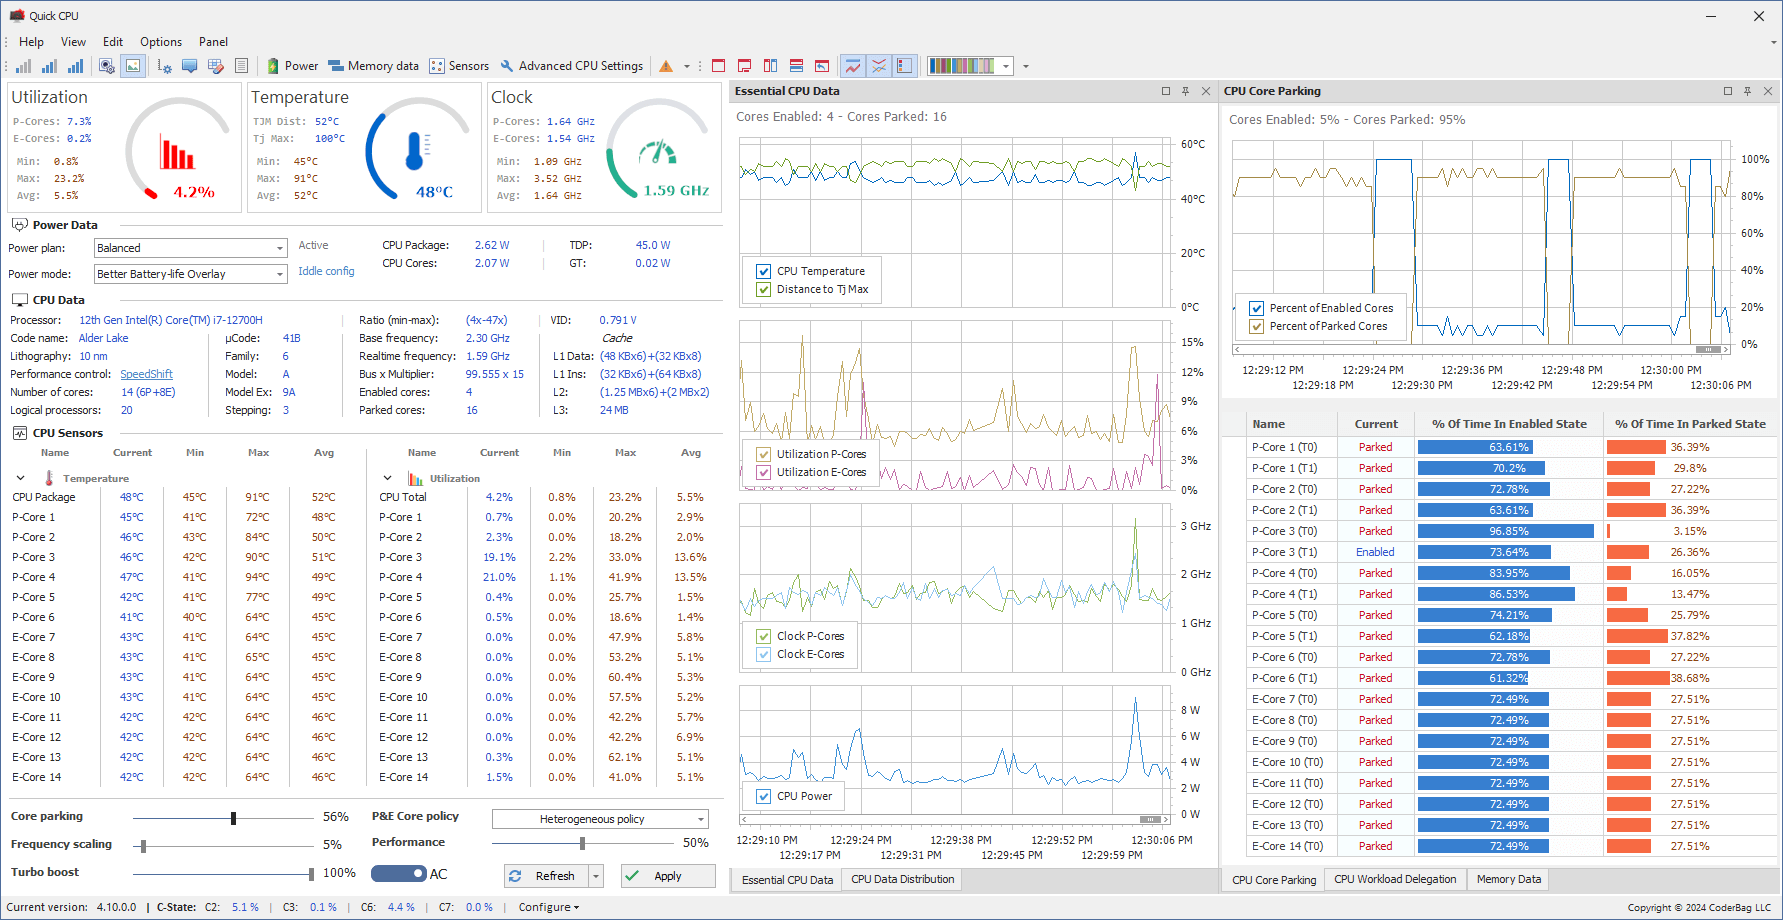Open the Sensors toolbar button
Viewport: 1783px width, 920px height.
click(459, 66)
